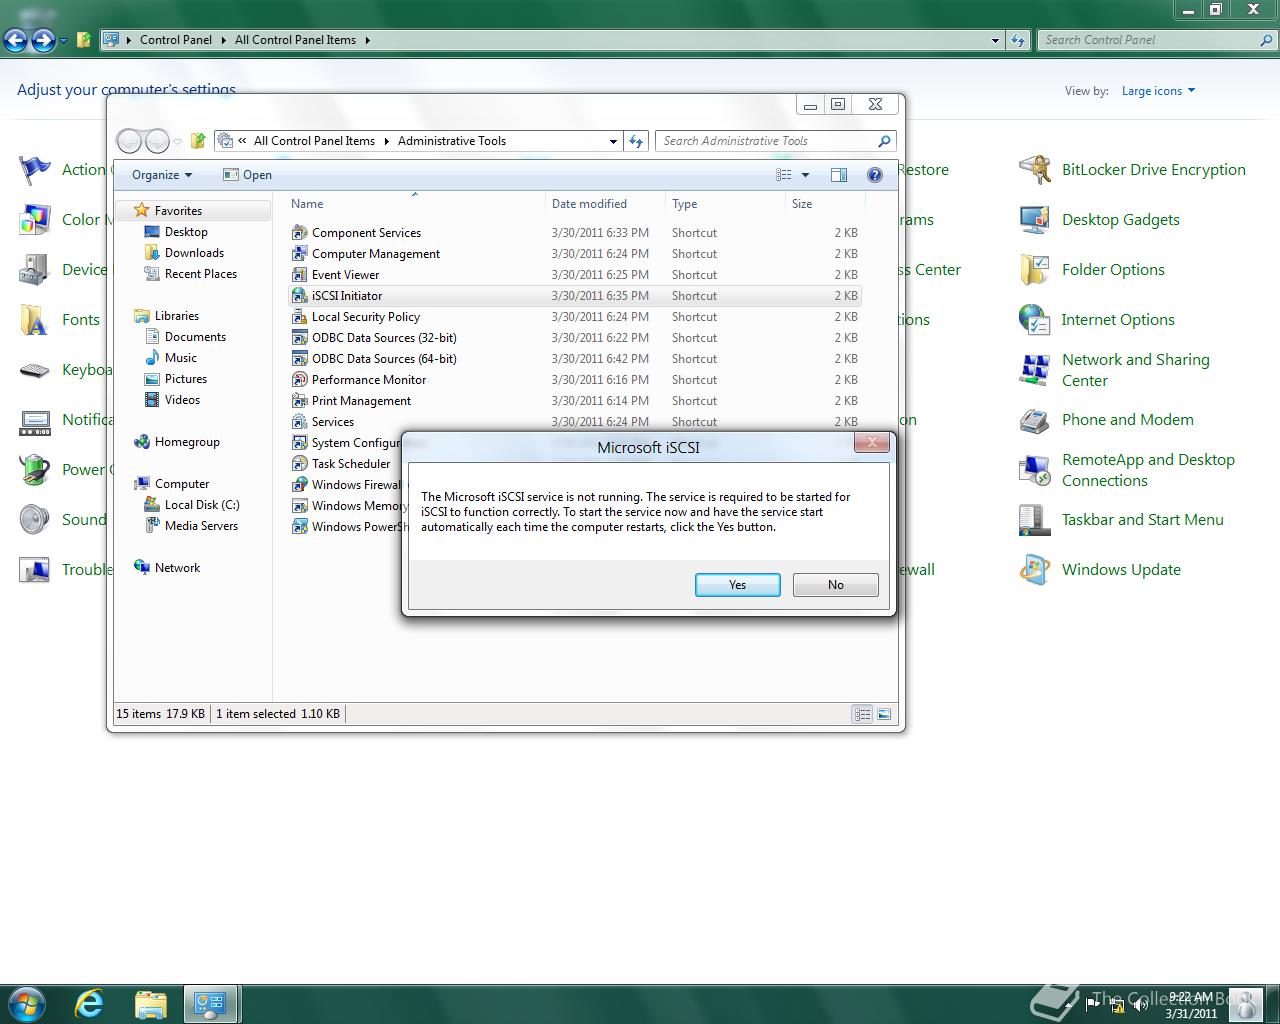Open the Windows Start button
The height and width of the screenshot is (1024, 1280).
pos(27,1003)
